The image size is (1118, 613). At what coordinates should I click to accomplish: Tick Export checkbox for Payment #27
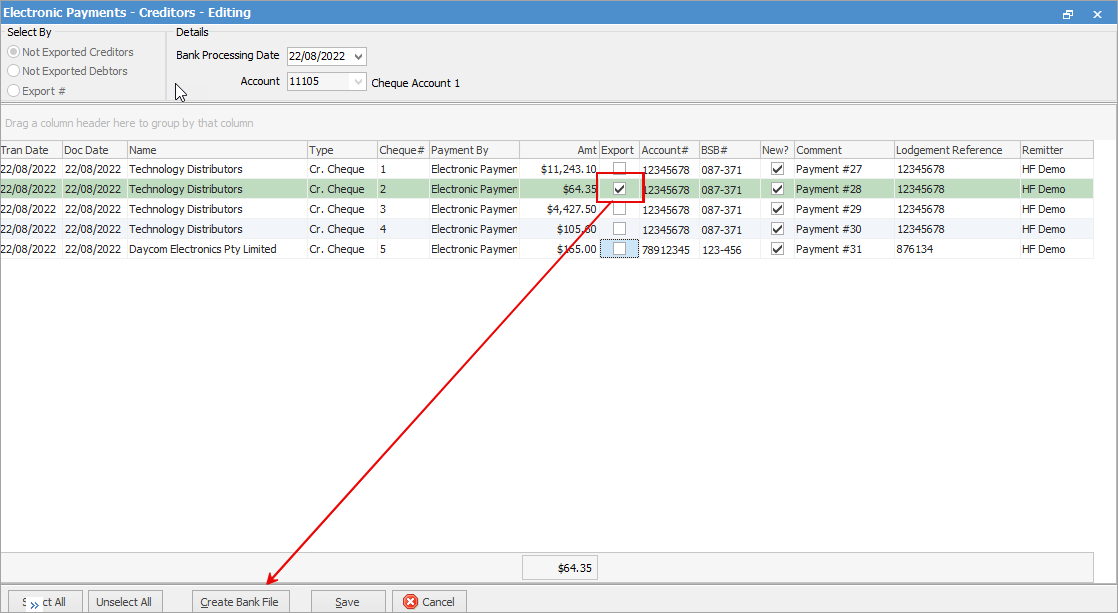click(620, 169)
